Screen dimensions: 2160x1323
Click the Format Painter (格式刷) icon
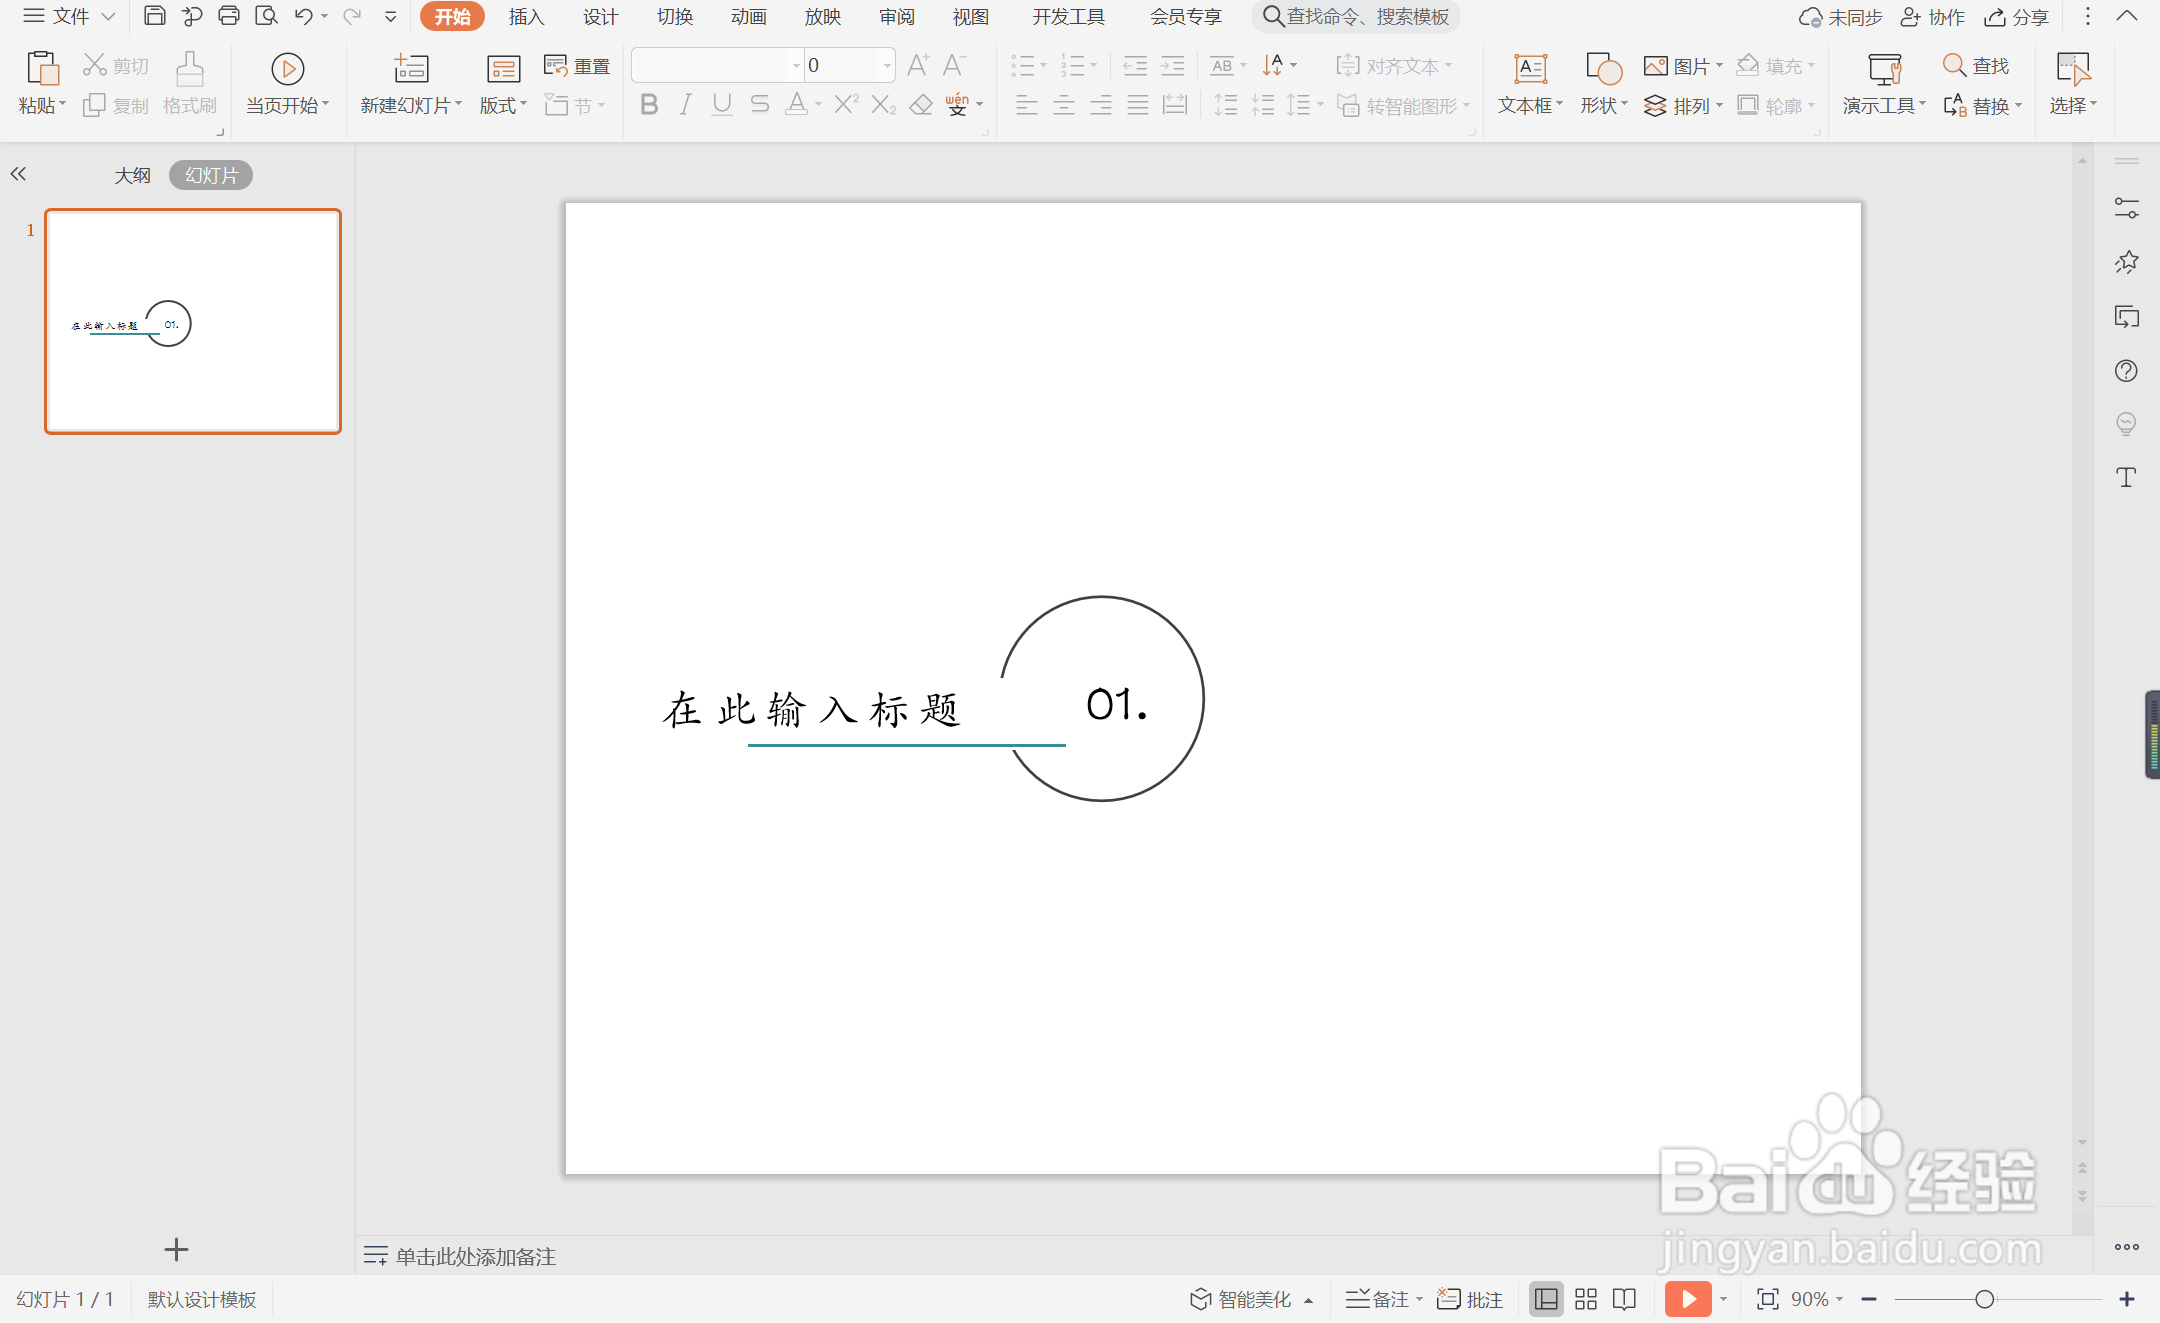[x=189, y=69]
